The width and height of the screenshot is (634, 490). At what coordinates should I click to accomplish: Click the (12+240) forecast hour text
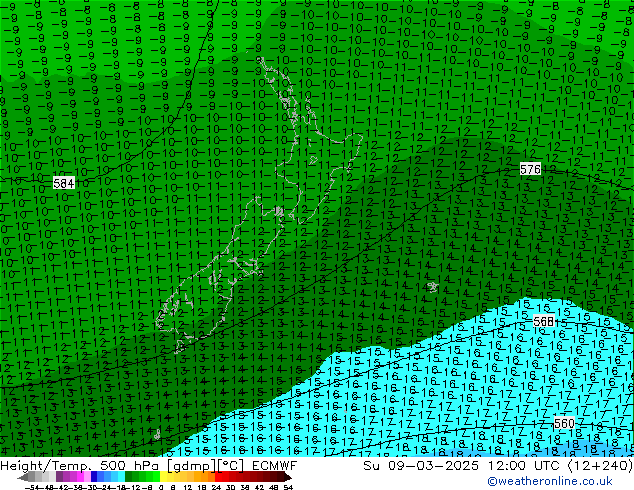(x=600, y=466)
